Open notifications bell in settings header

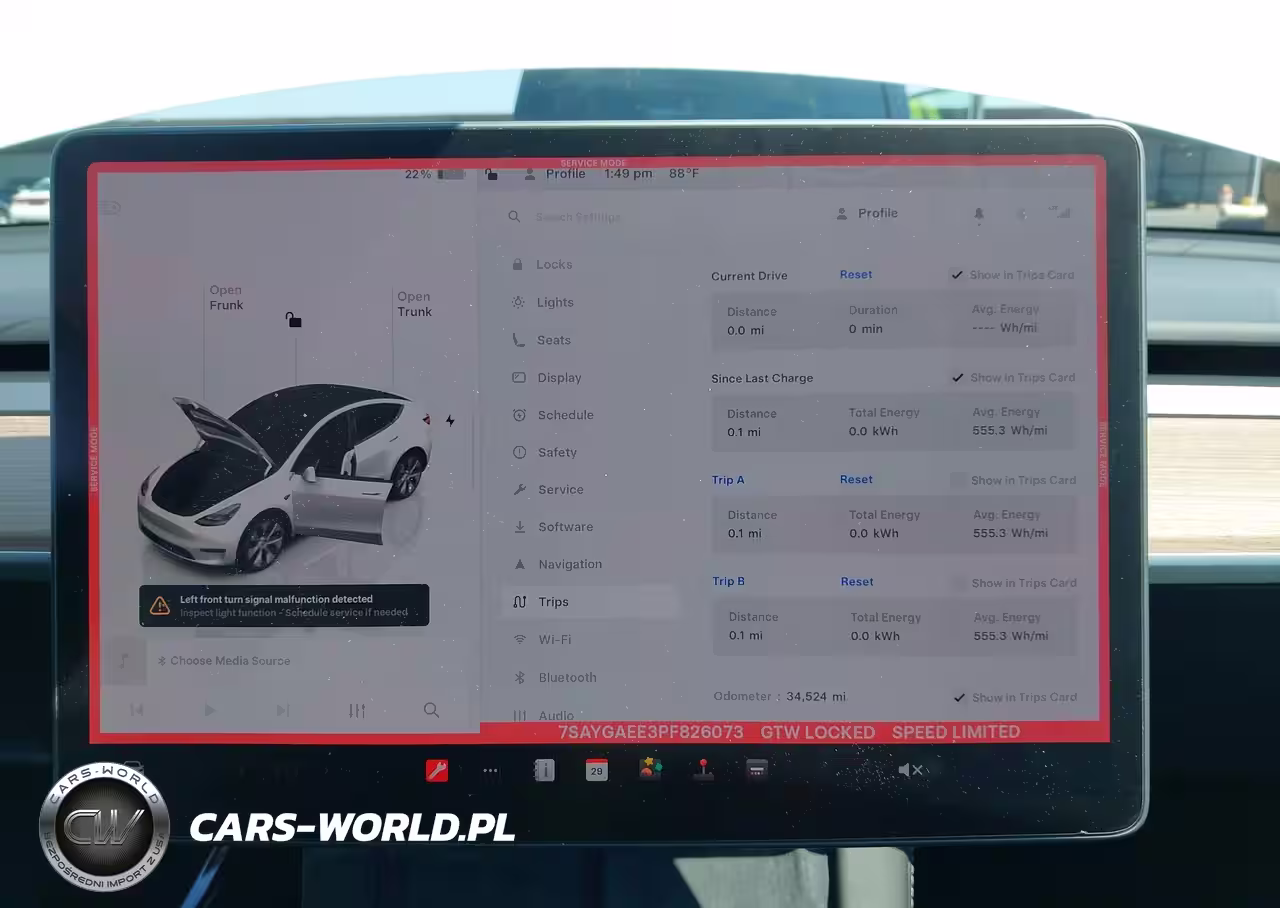979,214
